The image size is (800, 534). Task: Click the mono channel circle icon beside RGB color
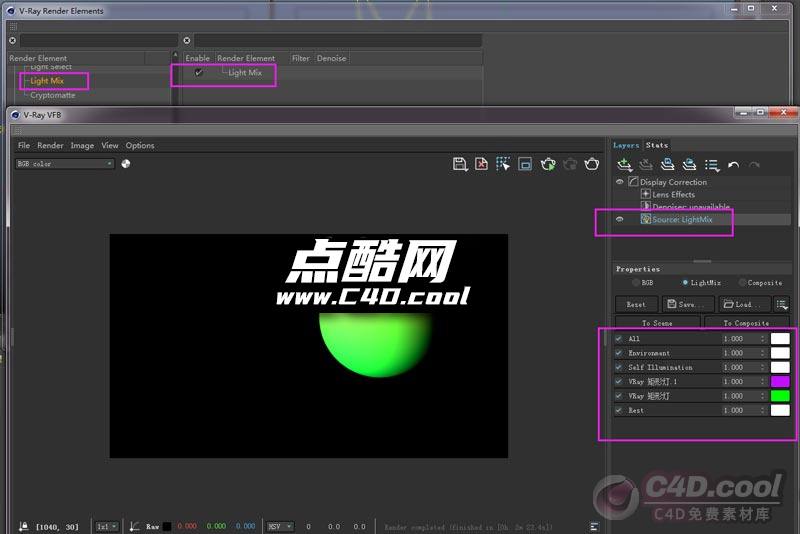click(126, 164)
